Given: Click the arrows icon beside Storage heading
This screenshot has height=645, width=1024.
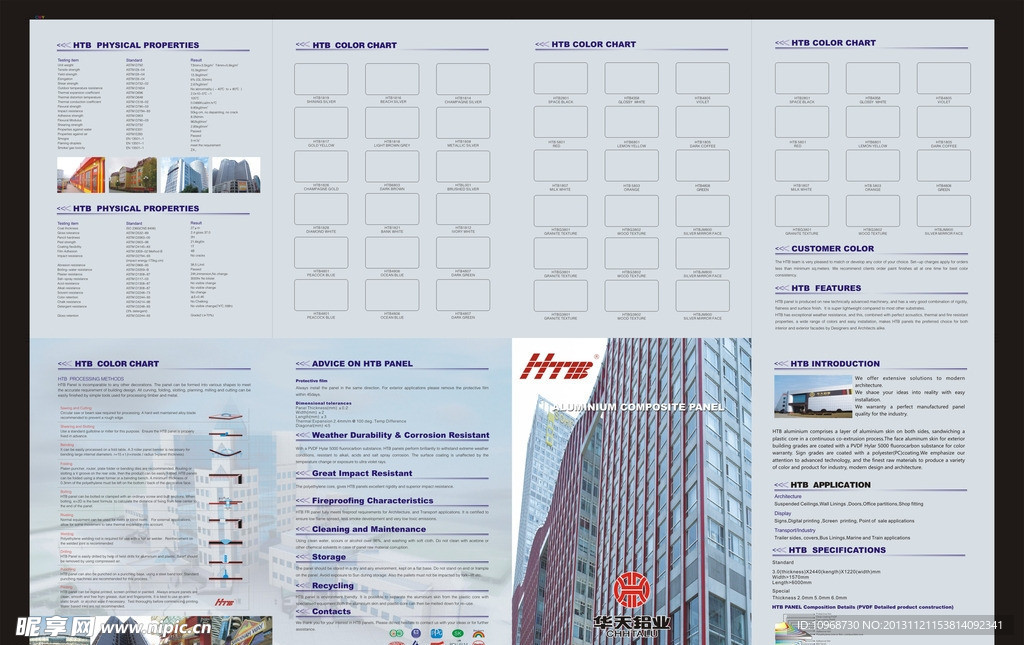Looking at the screenshot, I should click(x=302, y=557).
